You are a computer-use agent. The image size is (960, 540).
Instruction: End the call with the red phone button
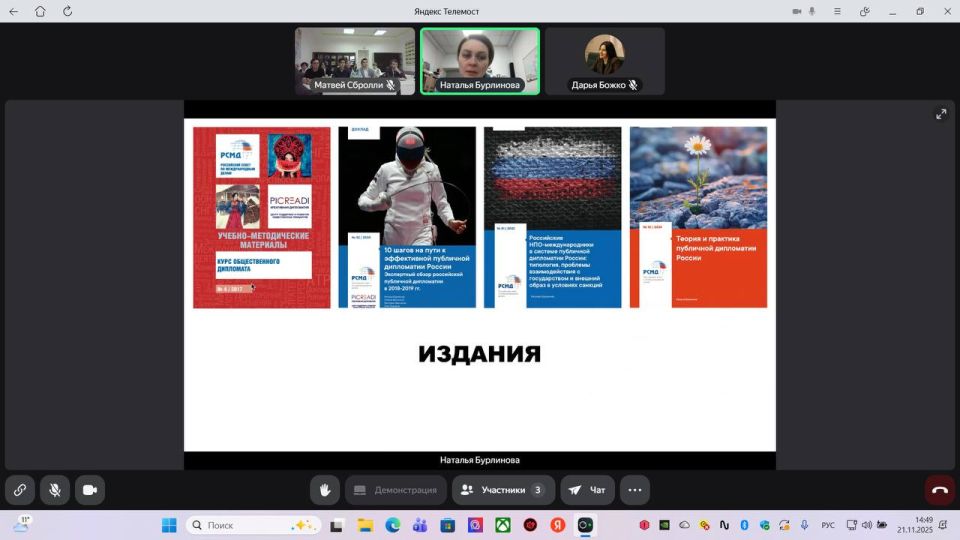940,490
